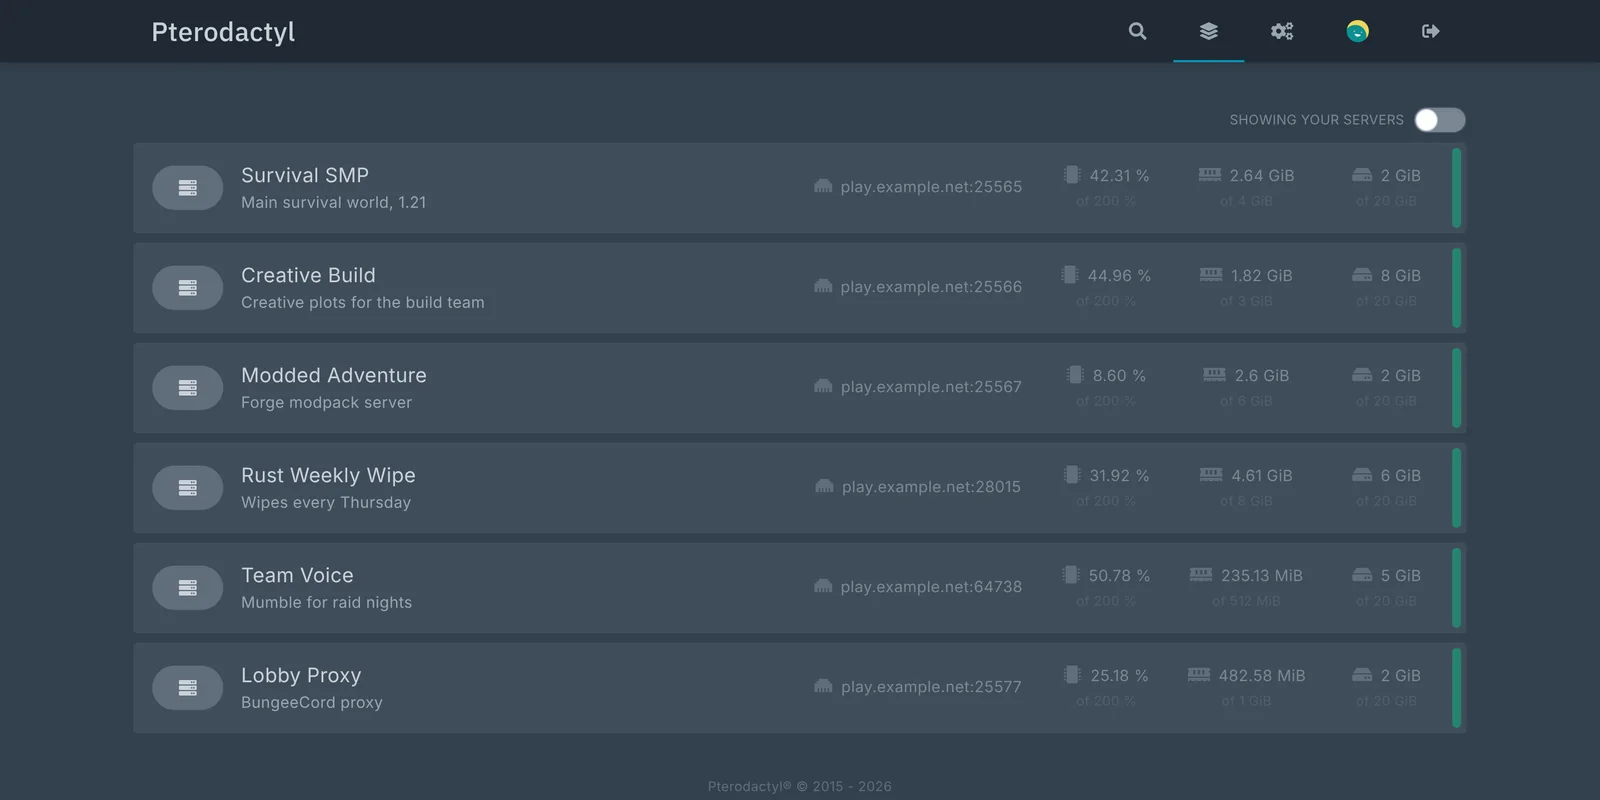Click the address play.example.net:28015
The height and width of the screenshot is (800, 1600).
(931, 487)
